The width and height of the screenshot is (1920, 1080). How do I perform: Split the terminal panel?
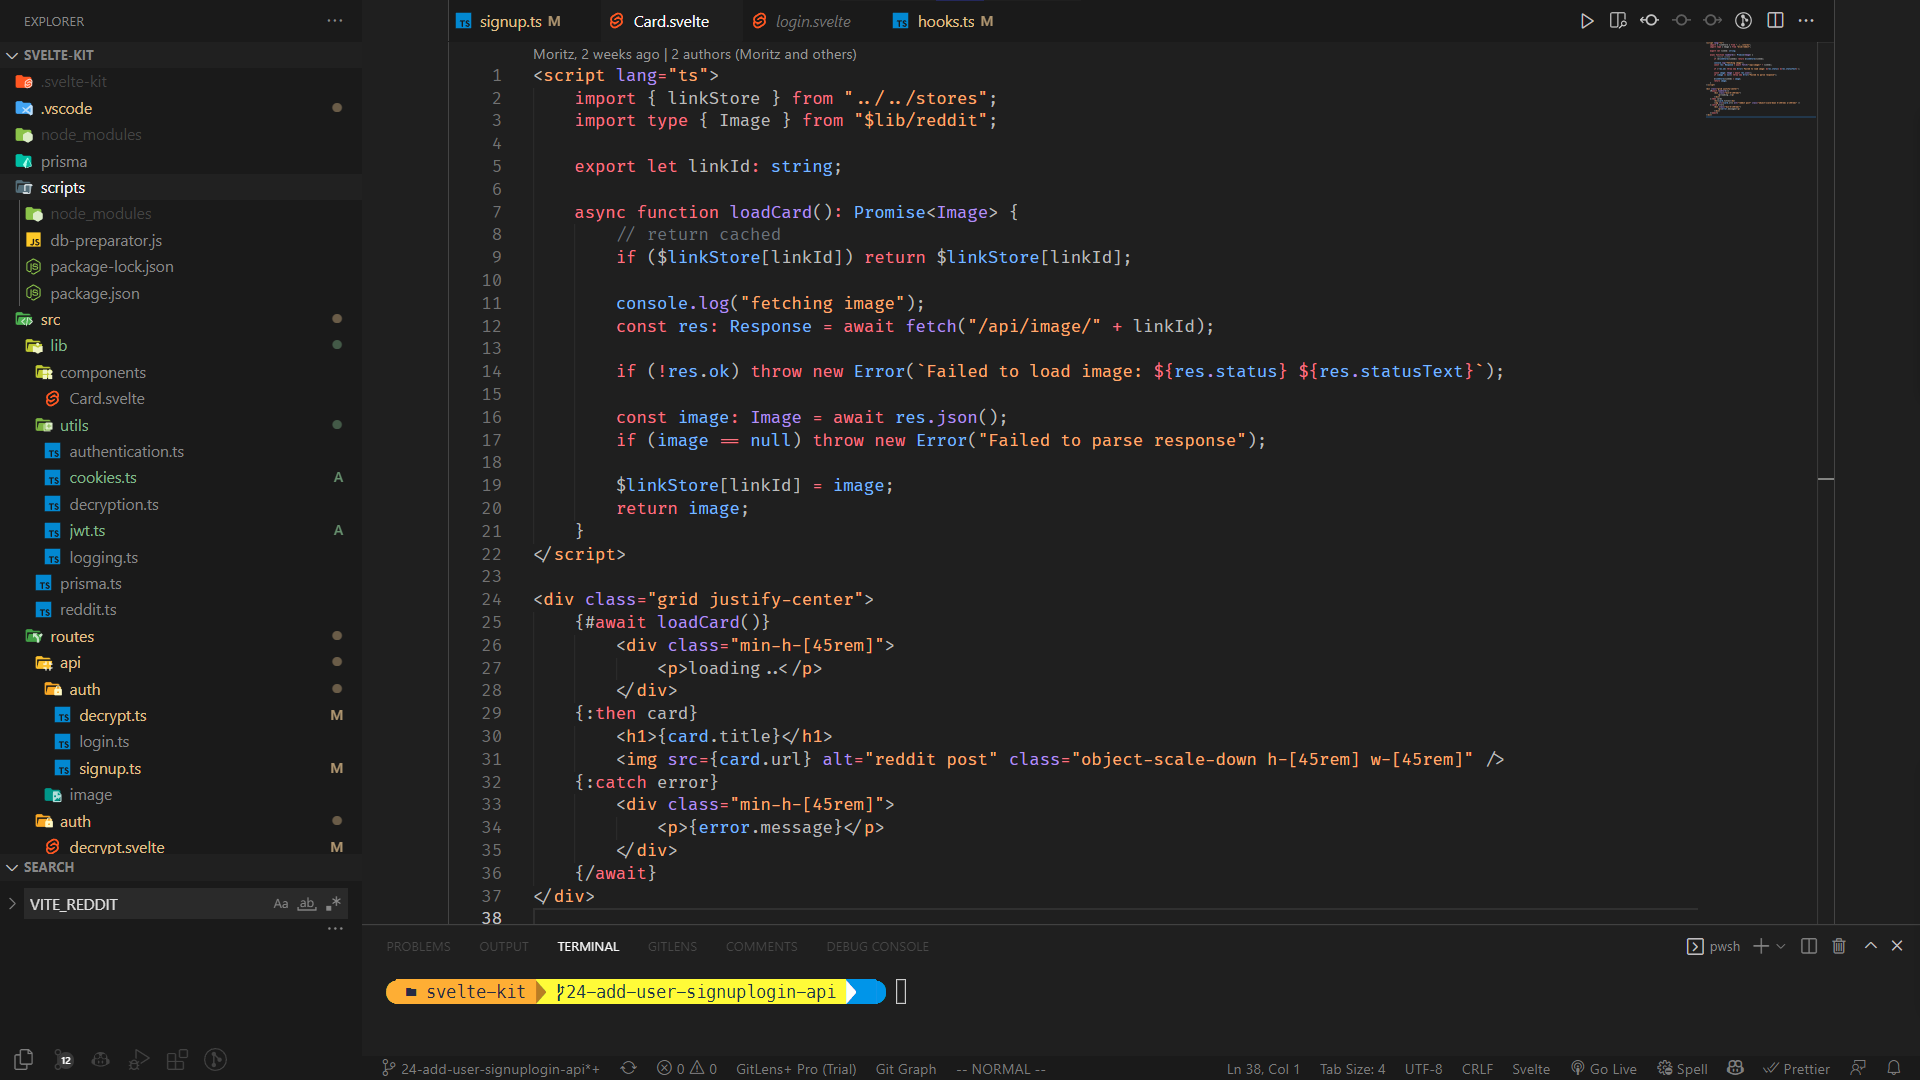(x=1809, y=946)
